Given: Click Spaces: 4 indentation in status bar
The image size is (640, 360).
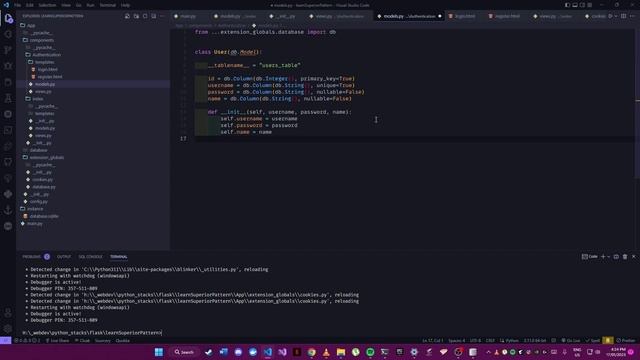Looking at the screenshot, I should point(456,340).
